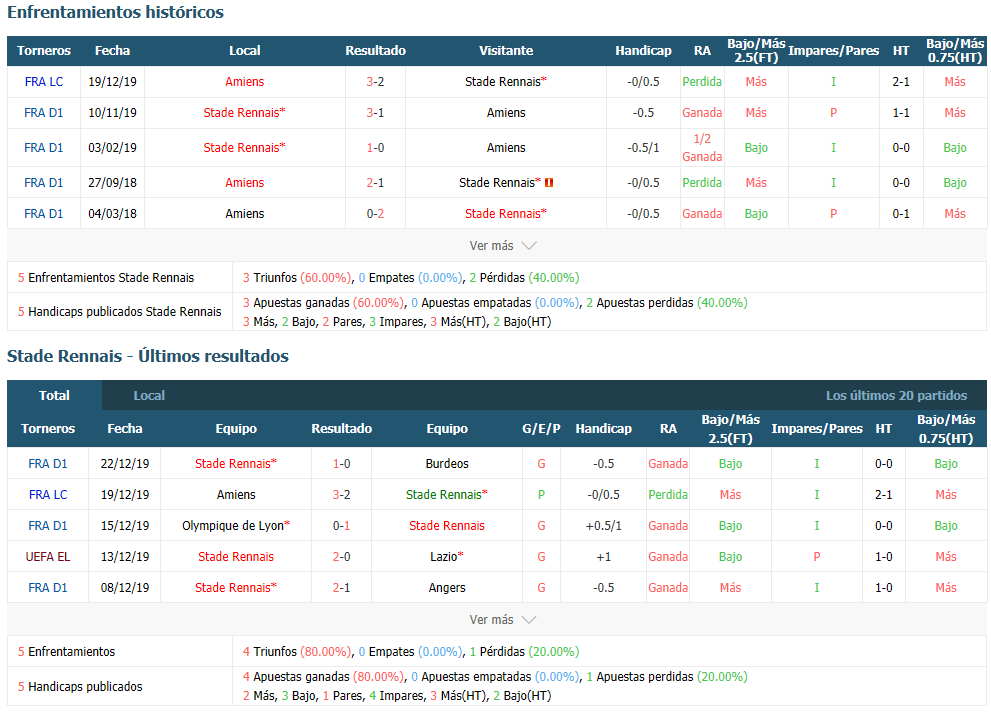Click '5 Handicaps publicados Stade Rennais' label
Screen dimensions: 991x712
119,311
